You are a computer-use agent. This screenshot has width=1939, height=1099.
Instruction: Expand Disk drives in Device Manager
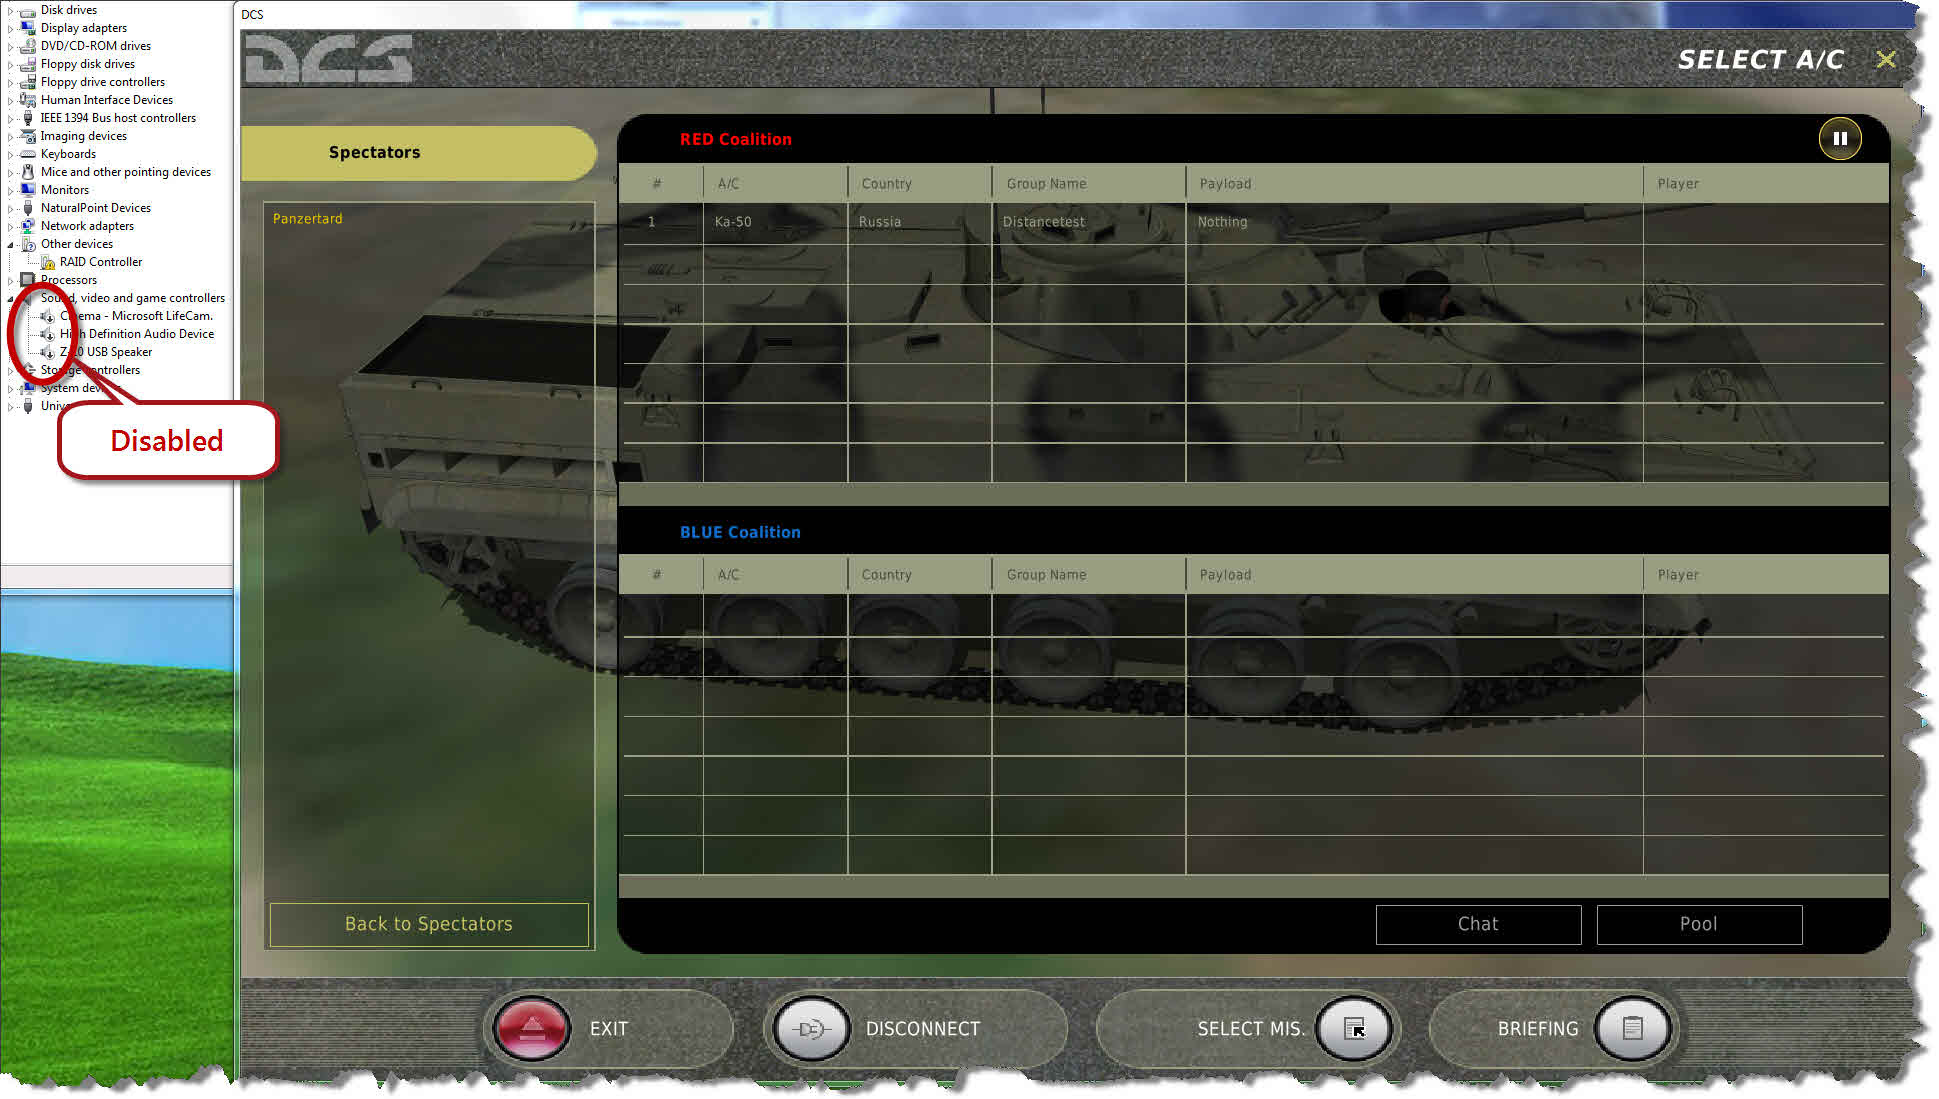click(x=11, y=10)
